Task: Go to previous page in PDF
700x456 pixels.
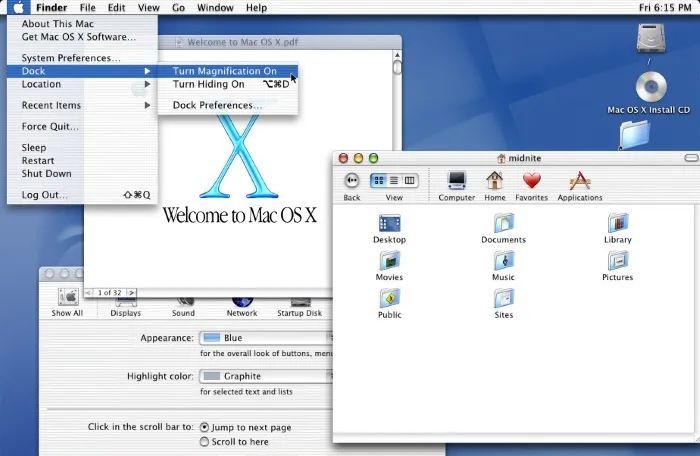Action: coord(88,293)
